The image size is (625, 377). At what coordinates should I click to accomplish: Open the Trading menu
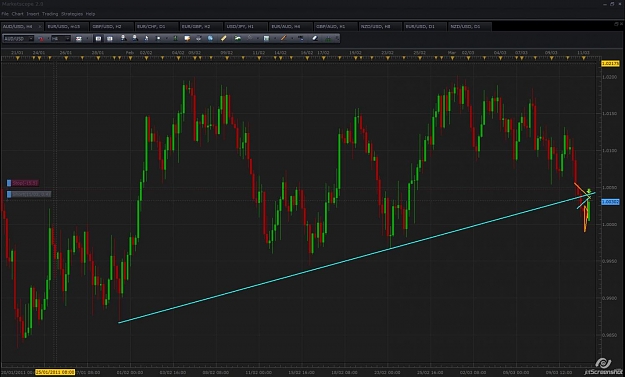coord(50,14)
